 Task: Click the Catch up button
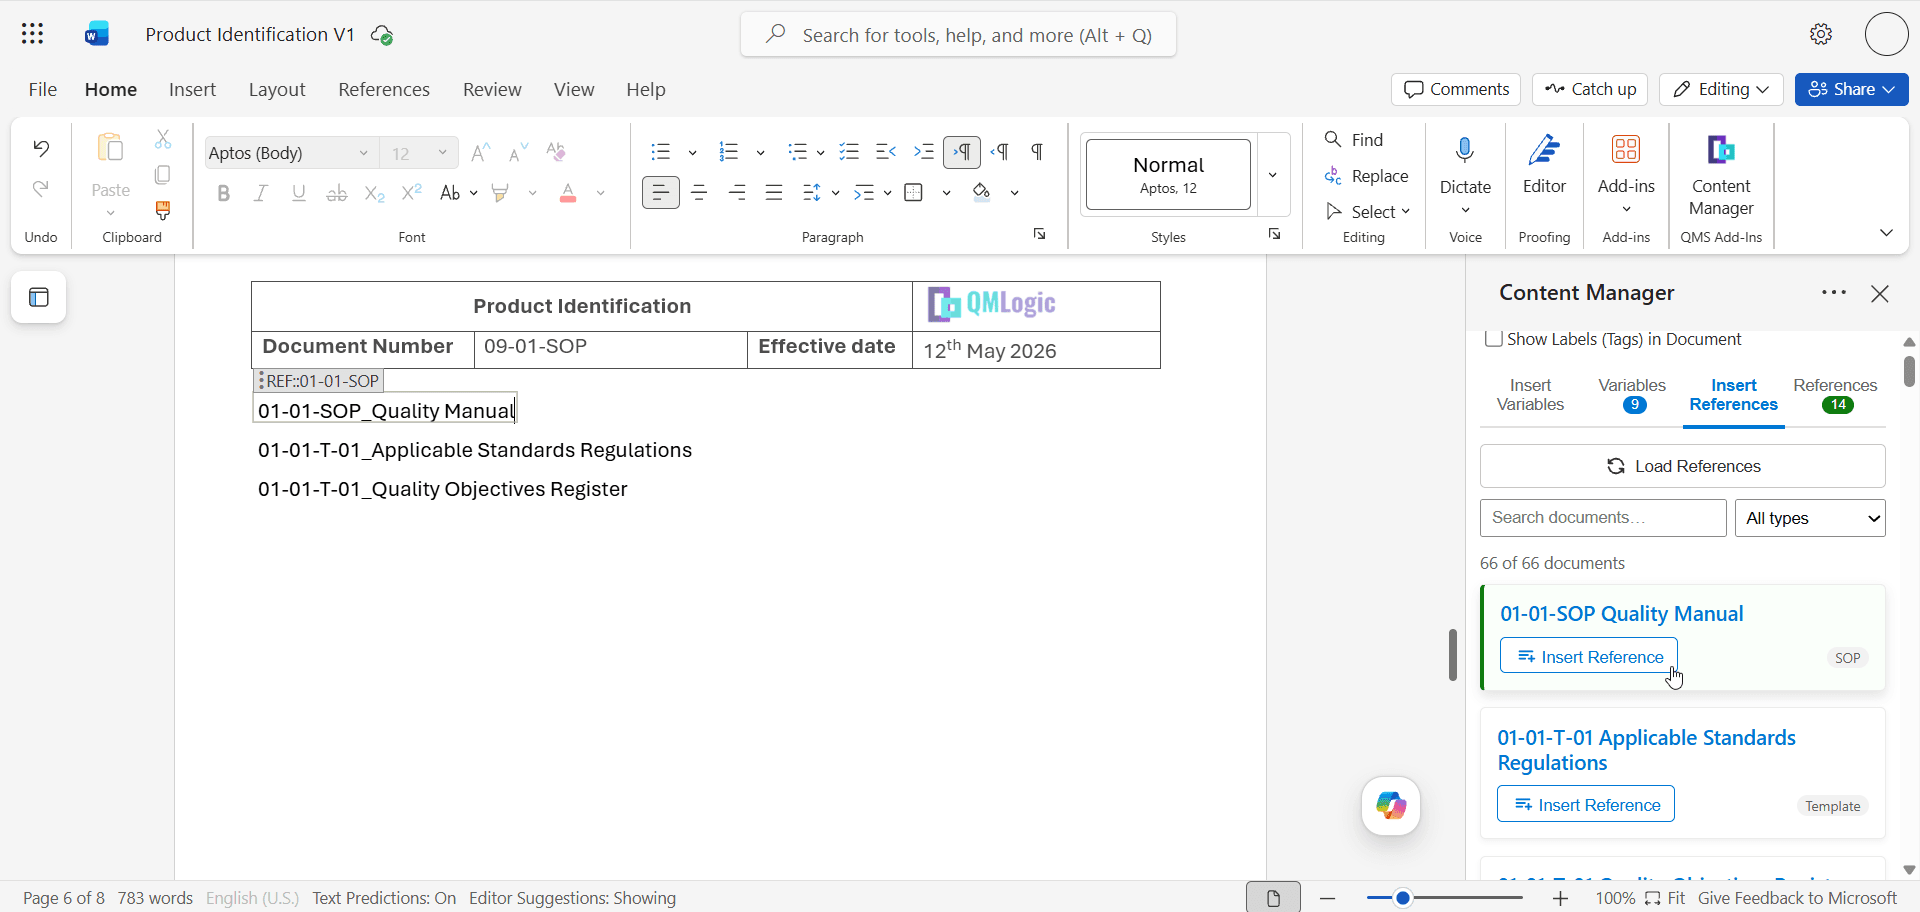tap(1590, 89)
